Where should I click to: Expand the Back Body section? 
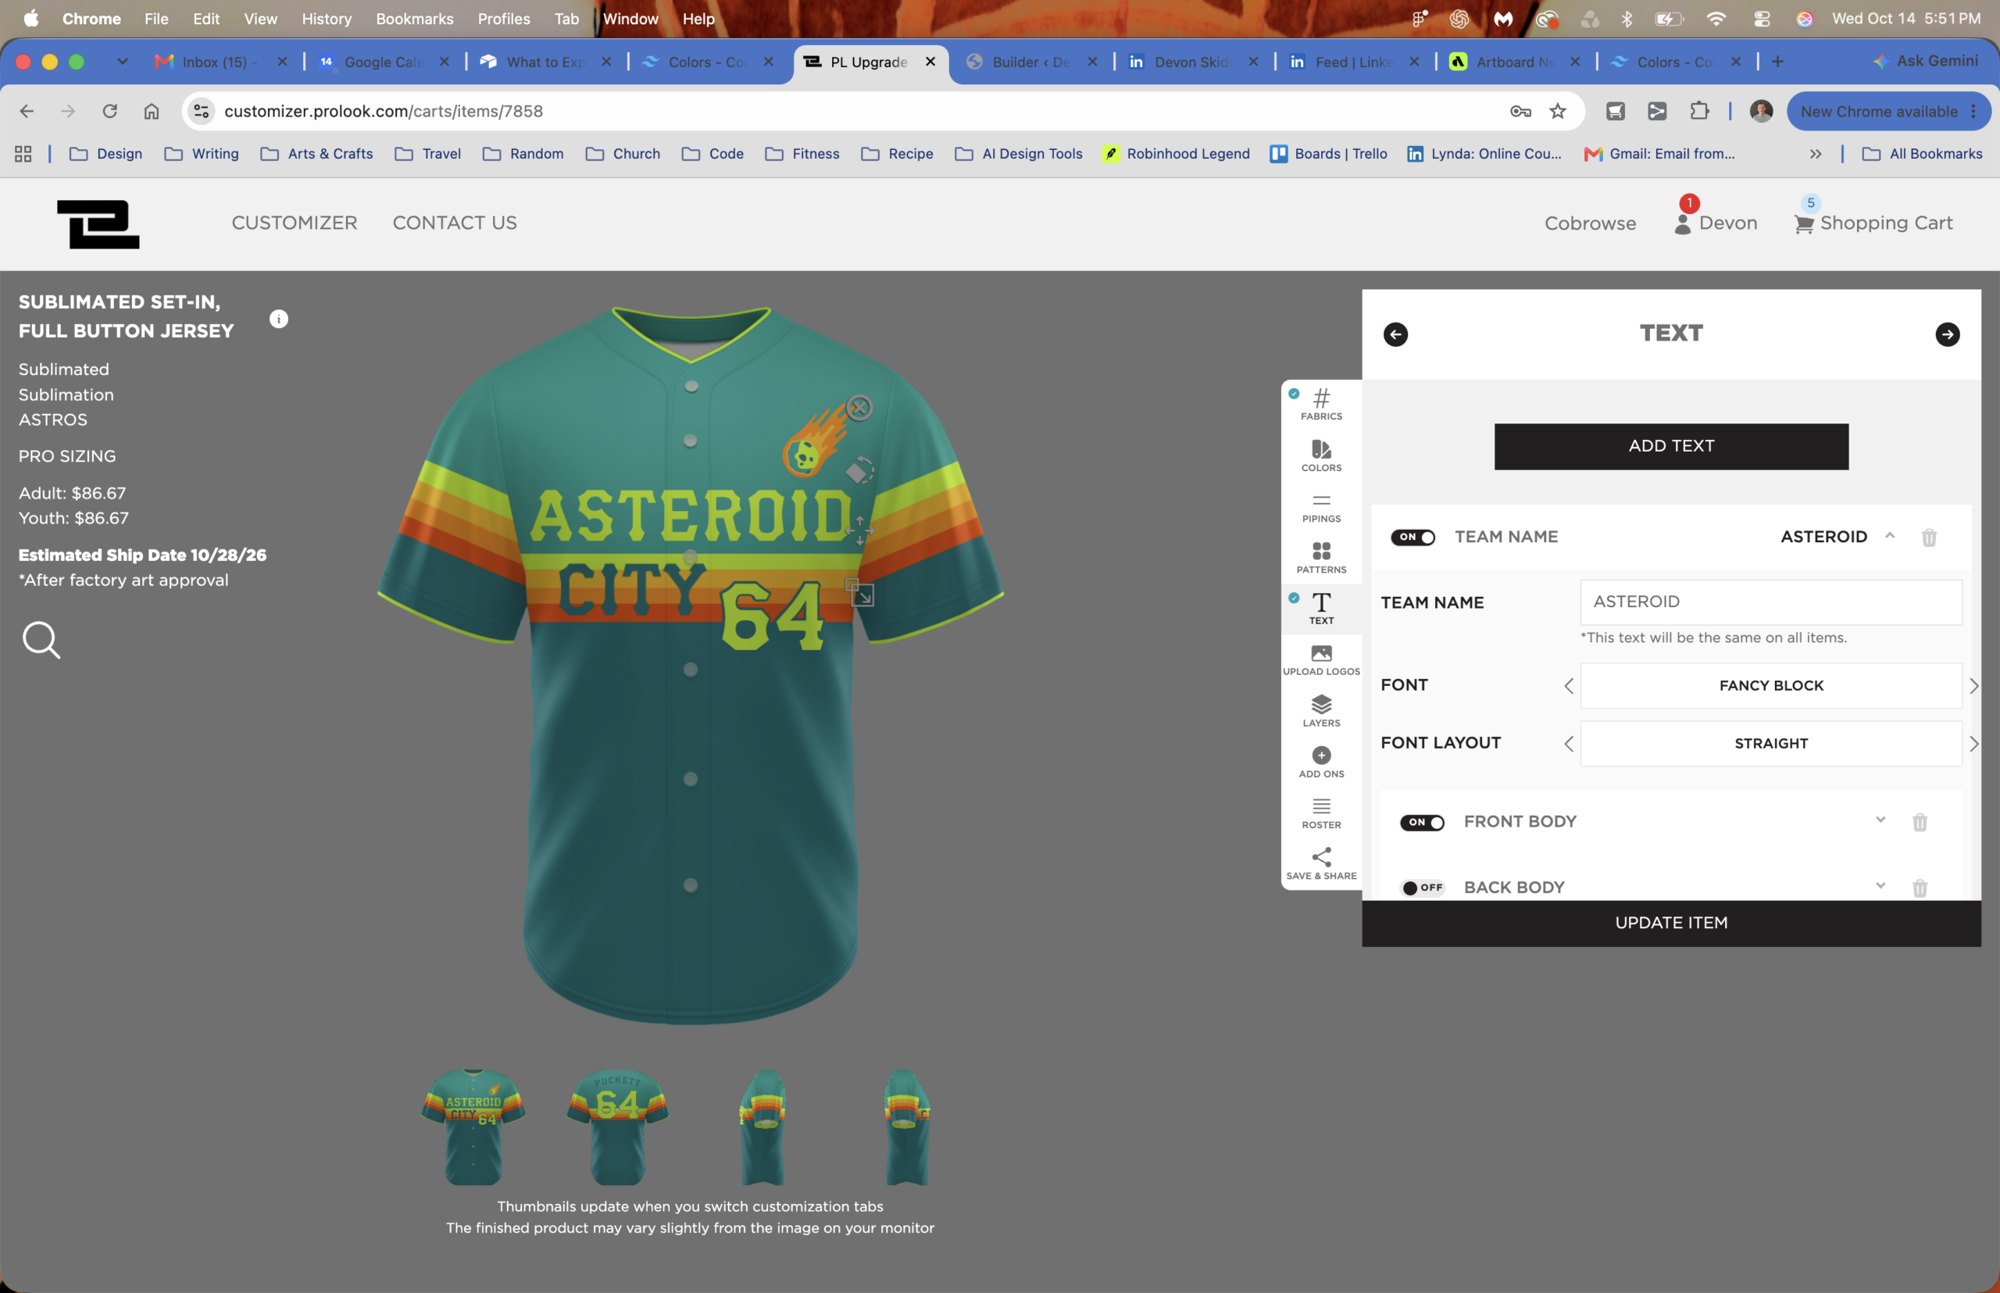tap(1880, 886)
